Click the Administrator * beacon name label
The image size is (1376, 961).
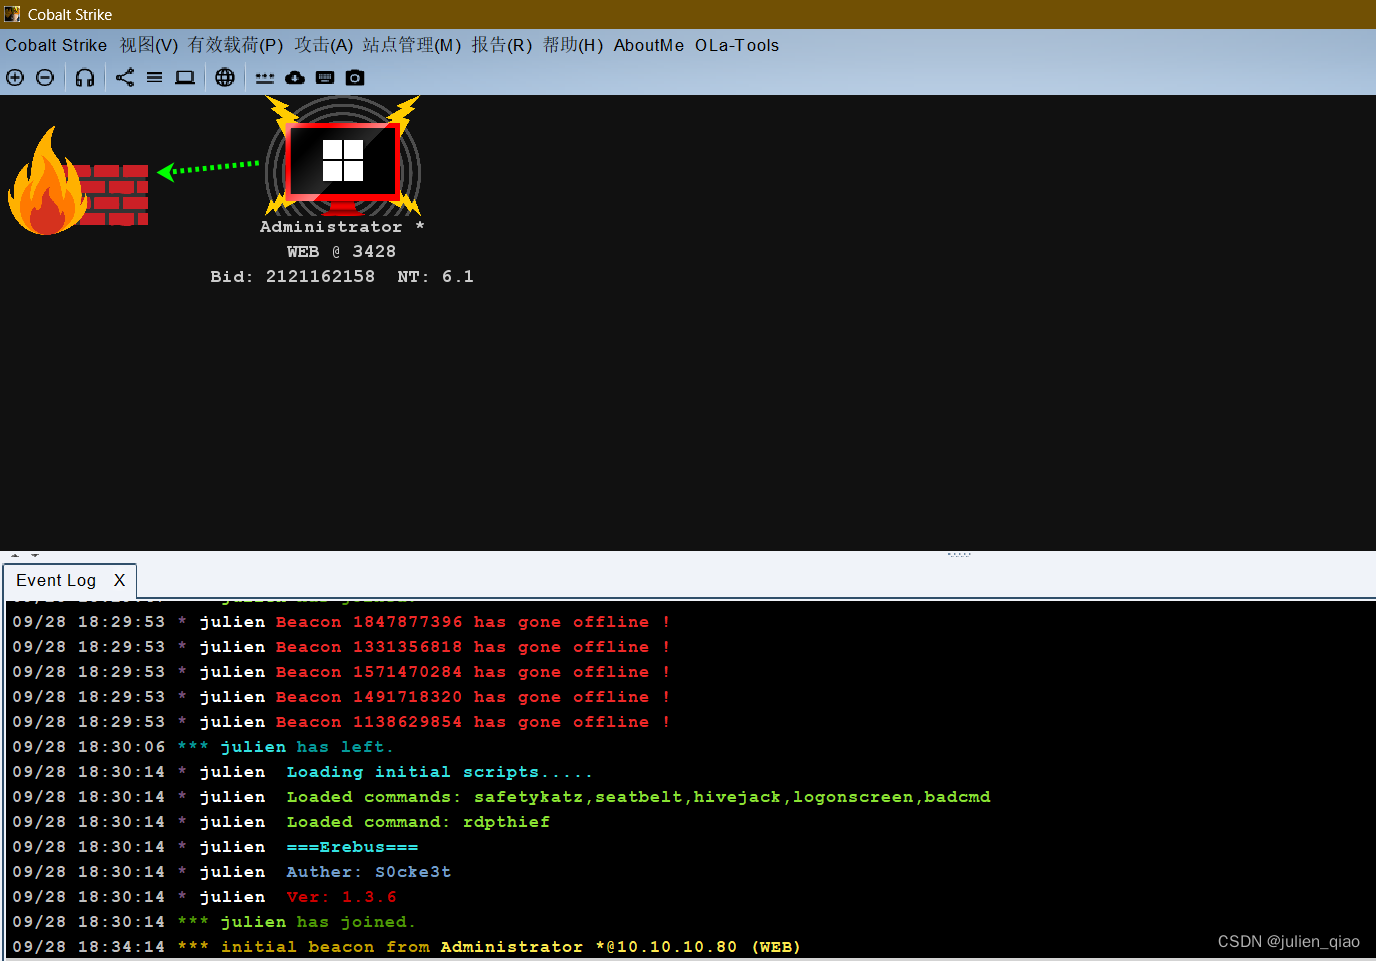coord(342,227)
